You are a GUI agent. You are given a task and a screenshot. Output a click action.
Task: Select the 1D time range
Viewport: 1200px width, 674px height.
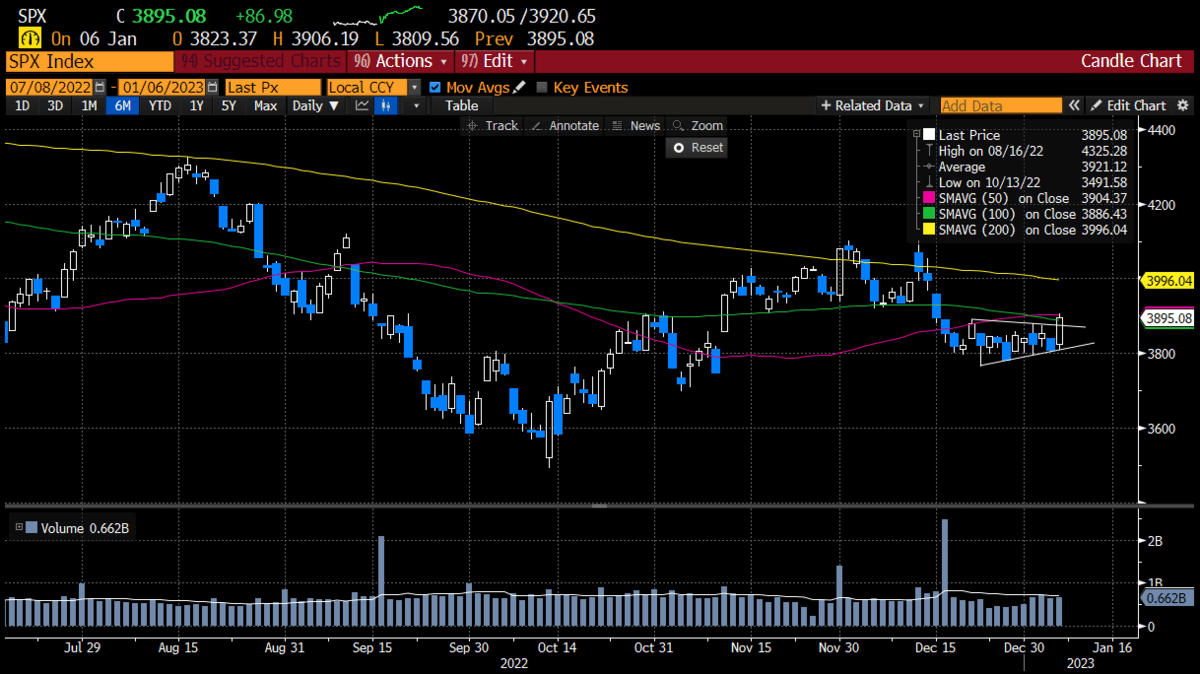[x=22, y=105]
